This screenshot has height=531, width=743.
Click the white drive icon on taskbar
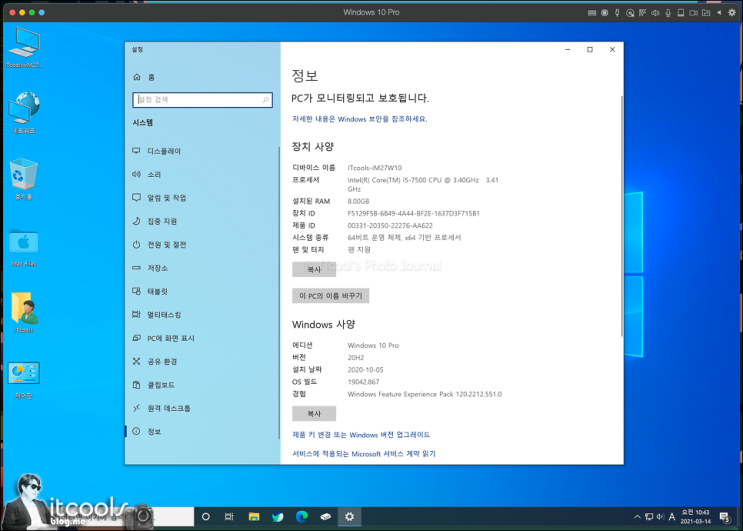[326, 516]
